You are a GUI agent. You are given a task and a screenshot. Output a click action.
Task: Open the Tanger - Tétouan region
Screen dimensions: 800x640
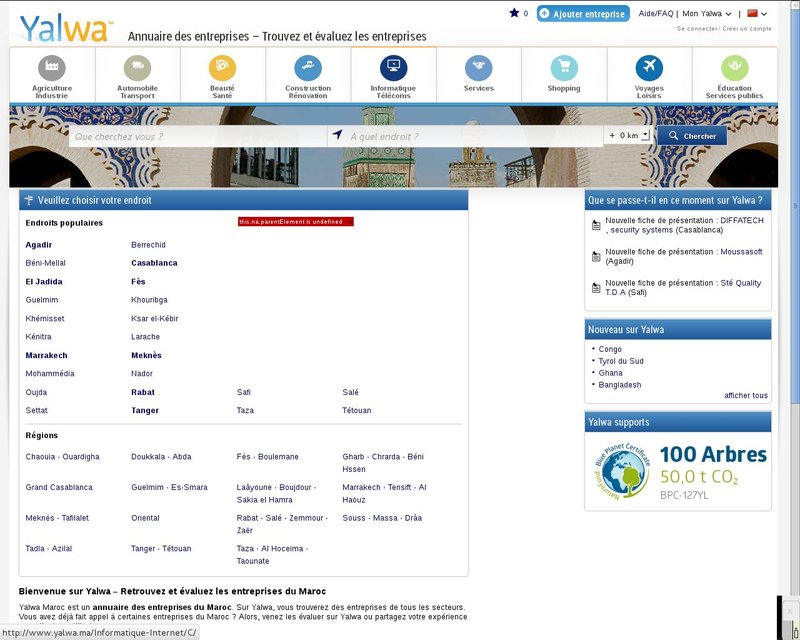coord(161,549)
